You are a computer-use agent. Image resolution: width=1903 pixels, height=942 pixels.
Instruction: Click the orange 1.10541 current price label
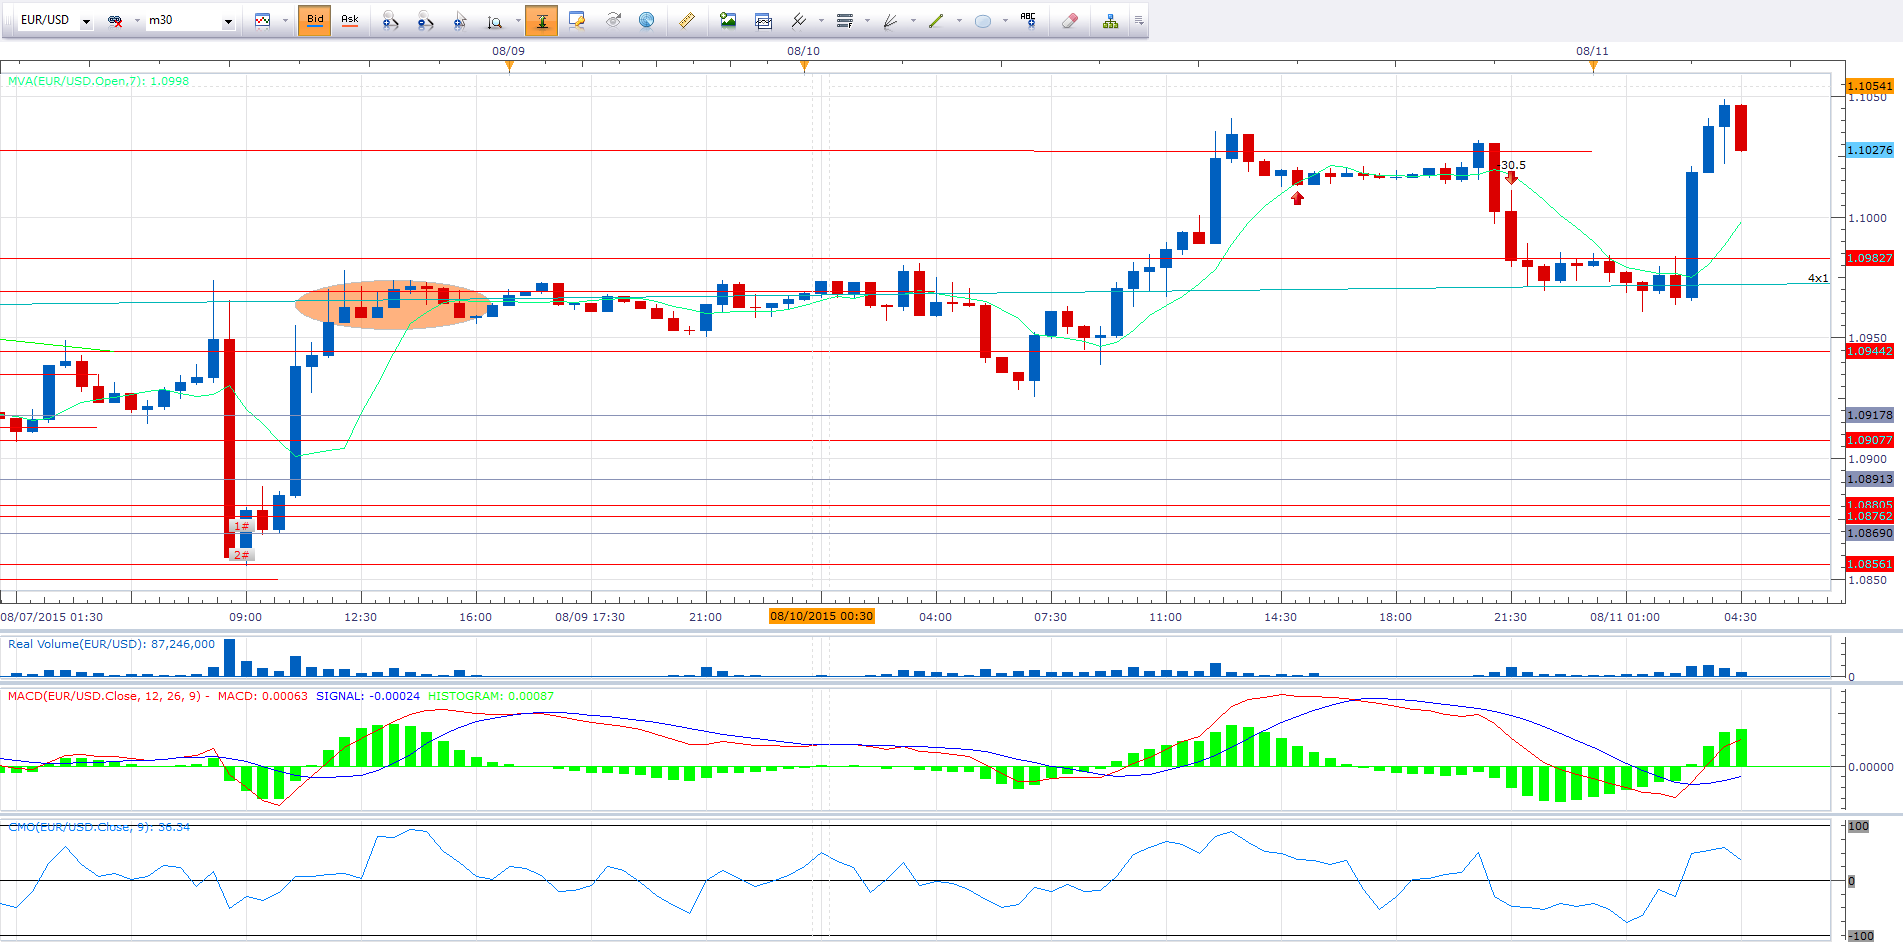pyautogui.click(x=1869, y=86)
